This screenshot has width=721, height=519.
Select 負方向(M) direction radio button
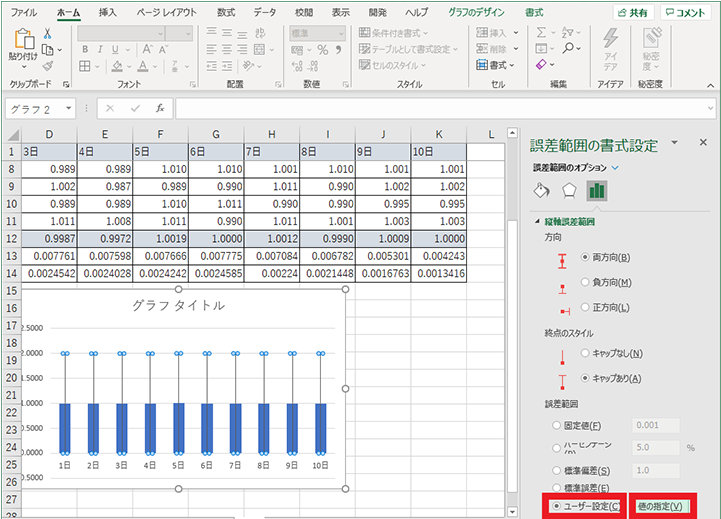[x=585, y=282]
